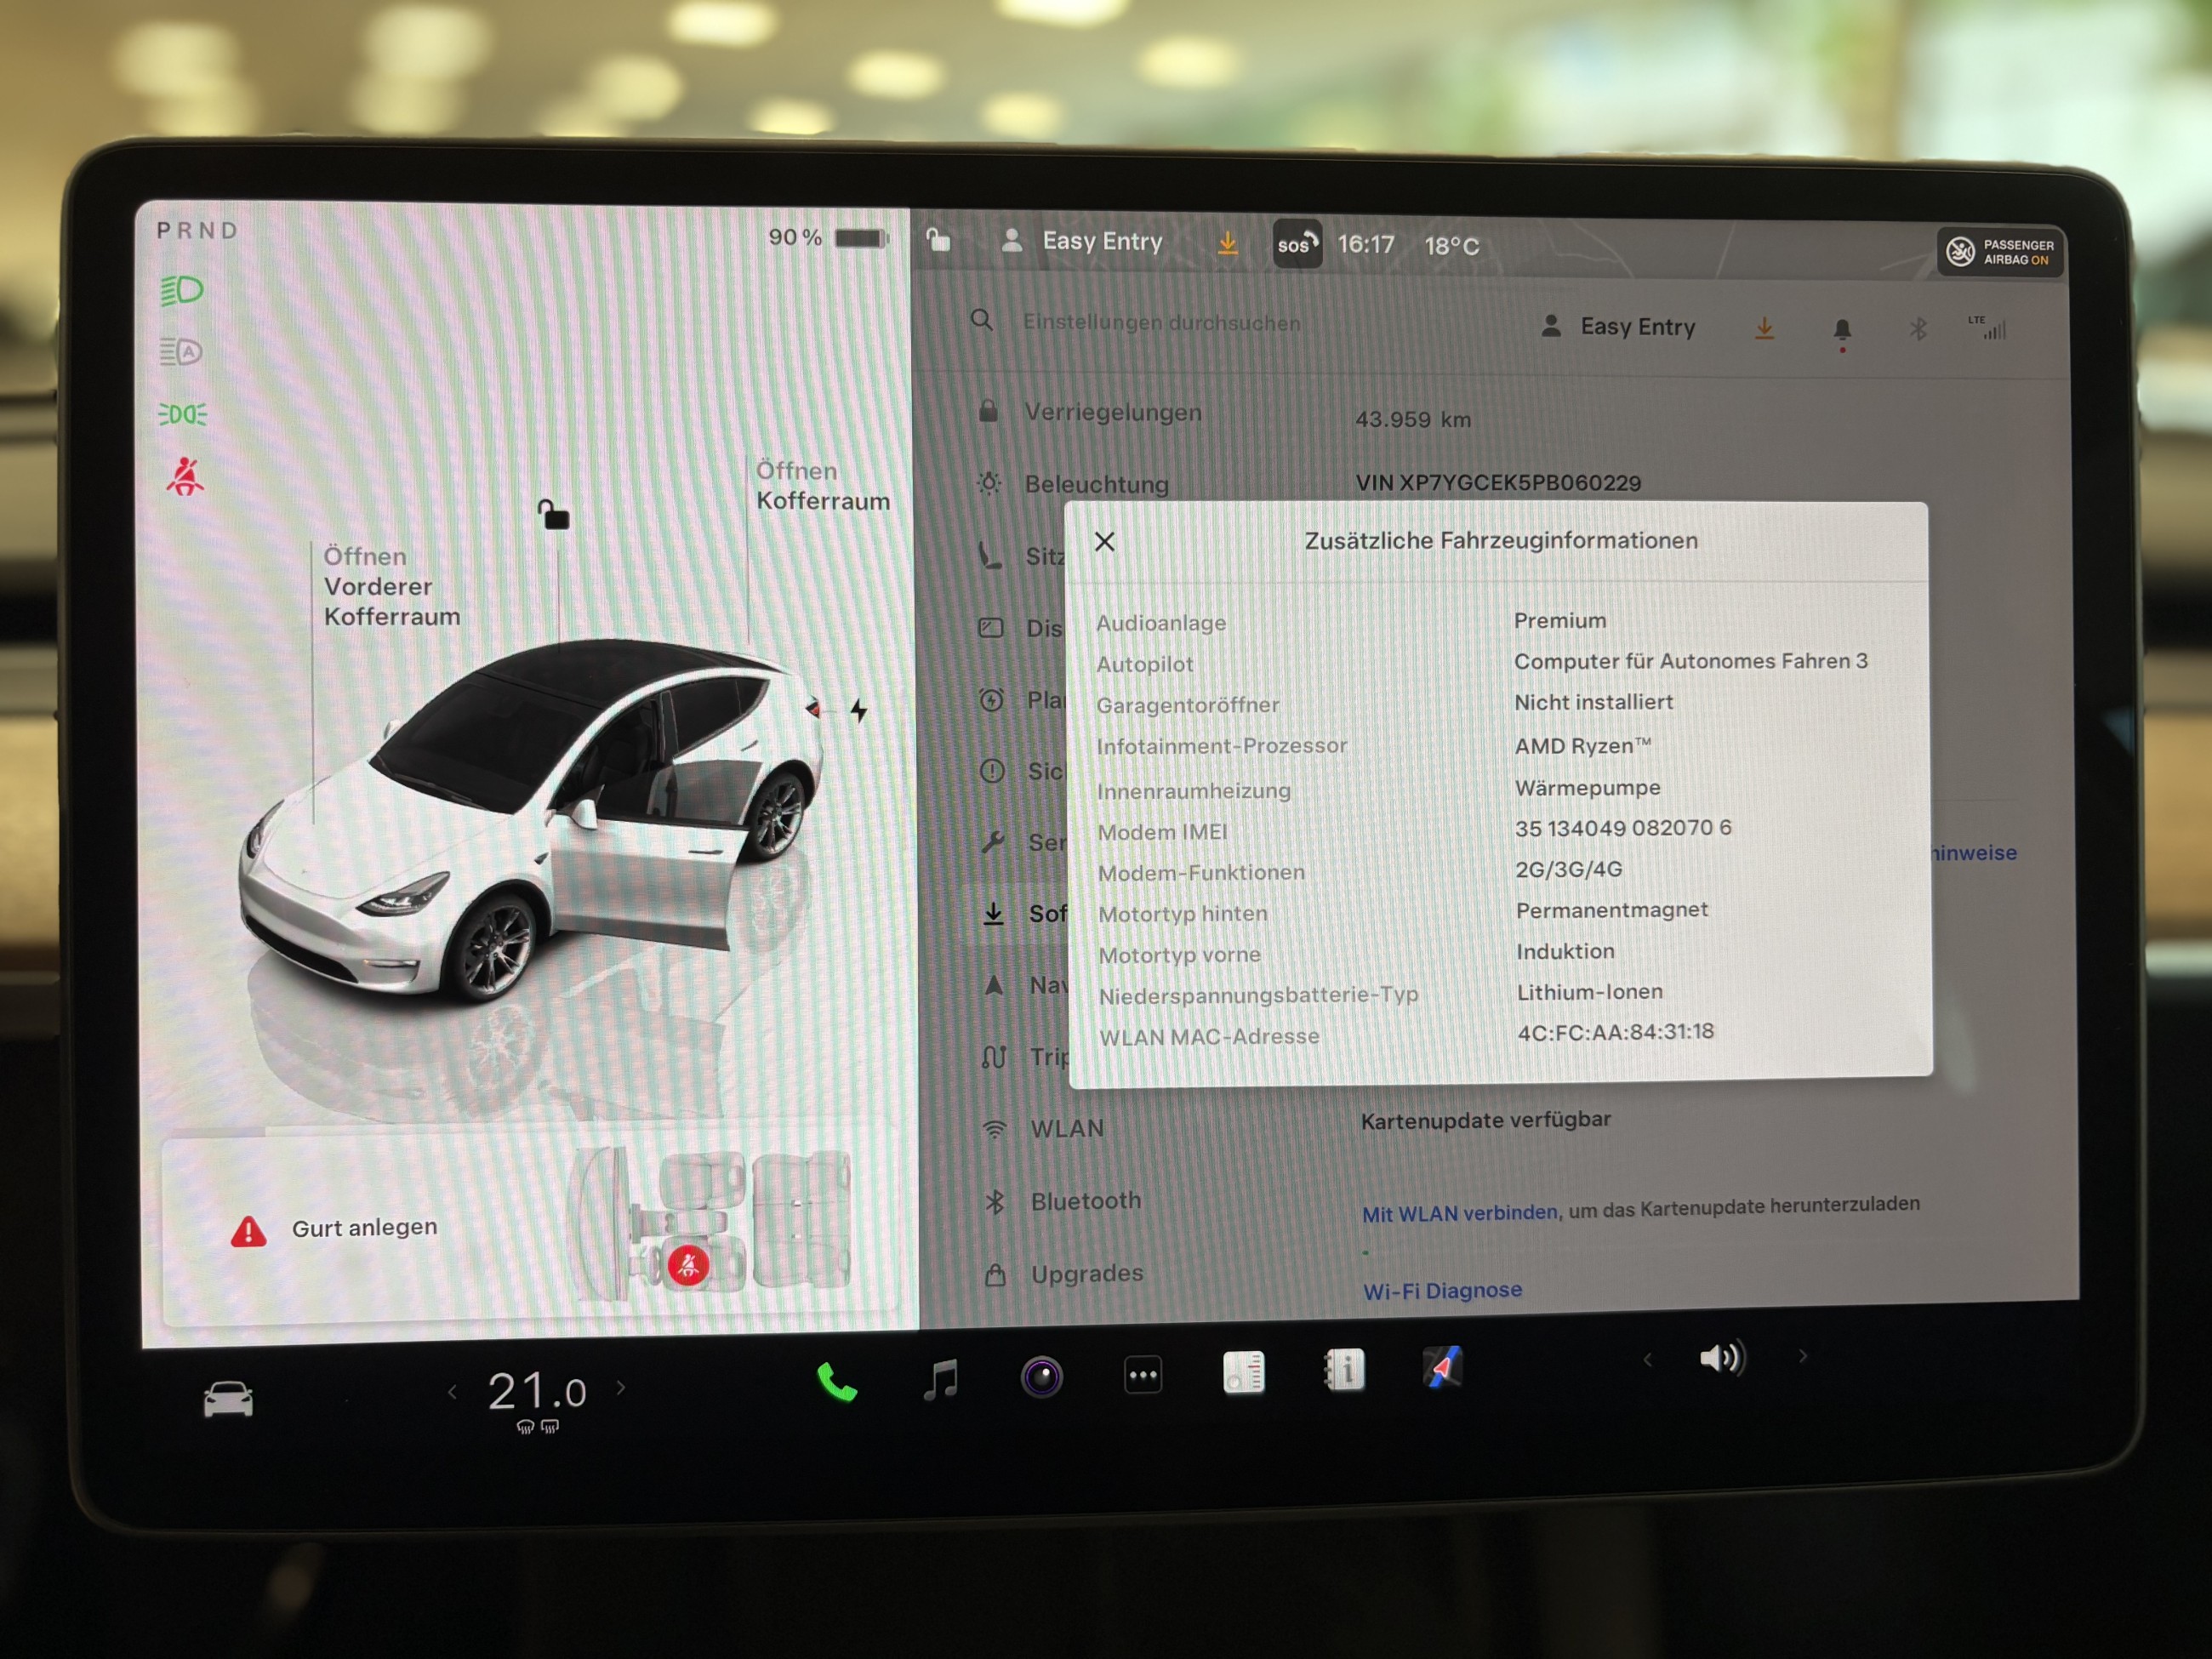
Task: Tap the unlock padlock above the car
Action: [553, 514]
